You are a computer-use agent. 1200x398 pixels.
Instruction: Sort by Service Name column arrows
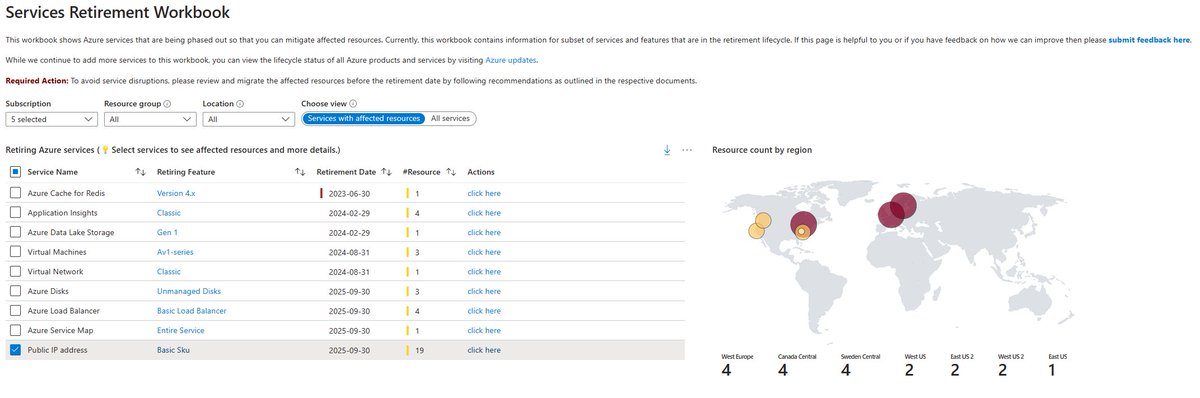(141, 172)
